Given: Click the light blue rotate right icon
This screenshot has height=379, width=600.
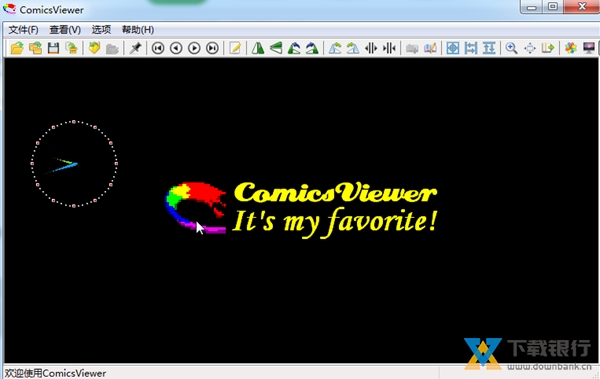Looking at the screenshot, I should [353, 48].
